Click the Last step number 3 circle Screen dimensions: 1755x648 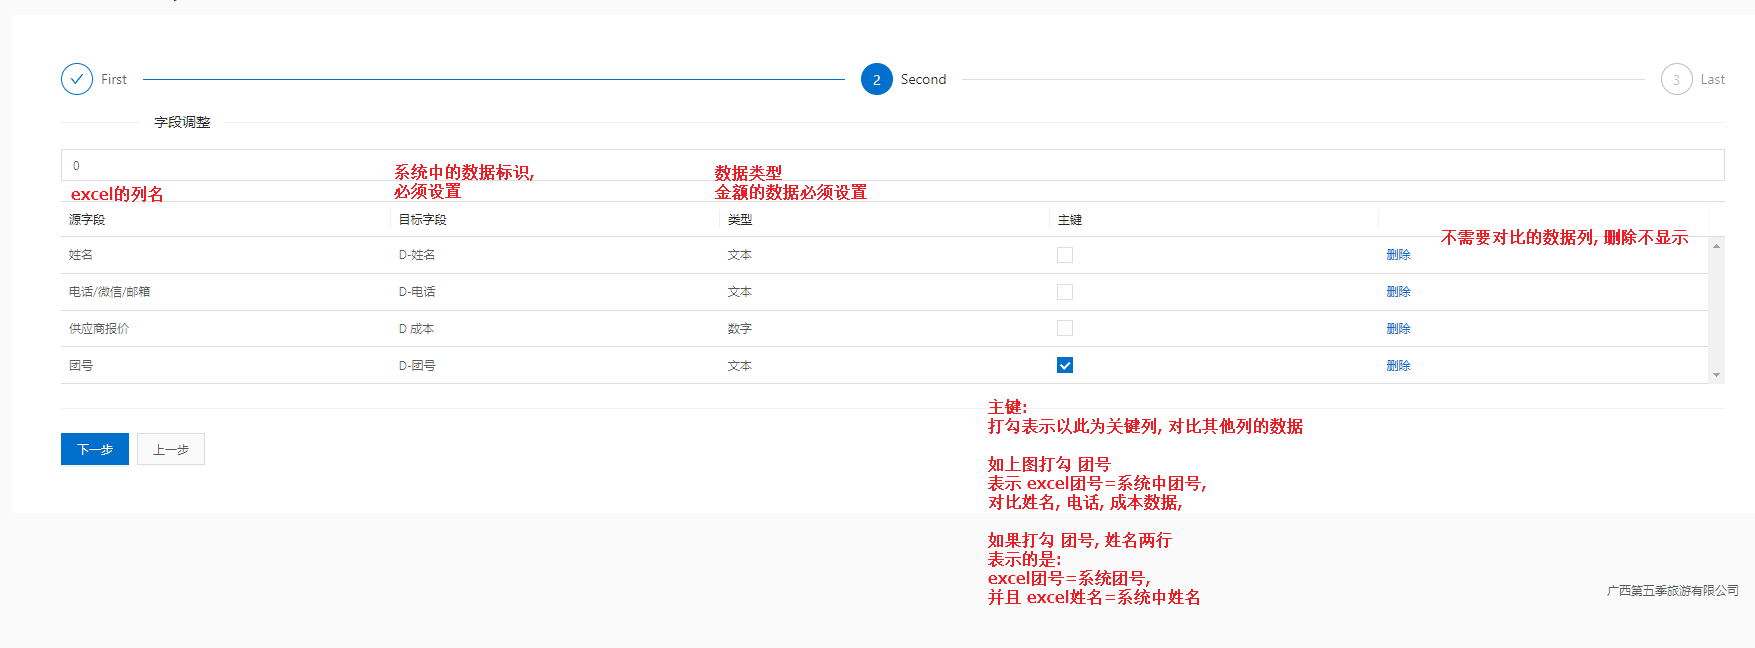point(1676,79)
